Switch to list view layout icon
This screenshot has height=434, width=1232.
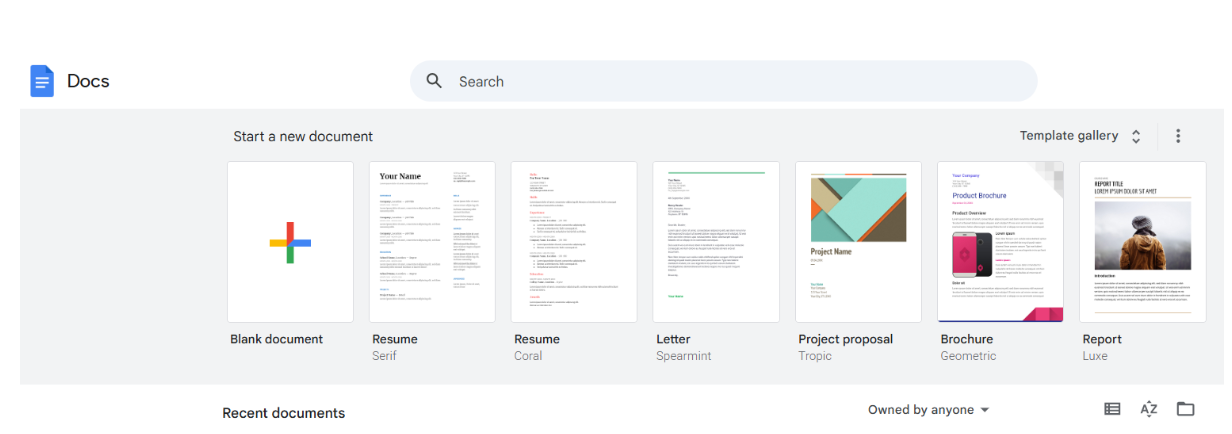(x=1112, y=409)
